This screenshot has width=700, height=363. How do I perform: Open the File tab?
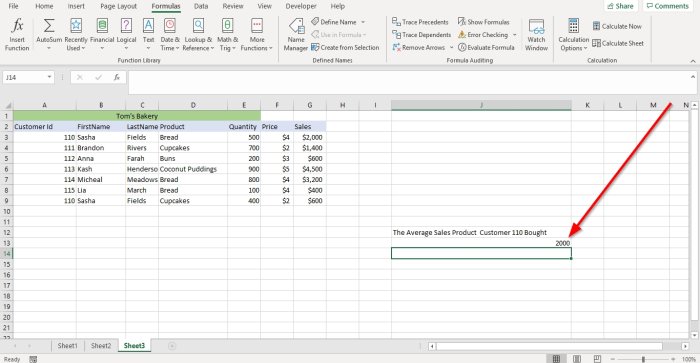click(x=13, y=6)
